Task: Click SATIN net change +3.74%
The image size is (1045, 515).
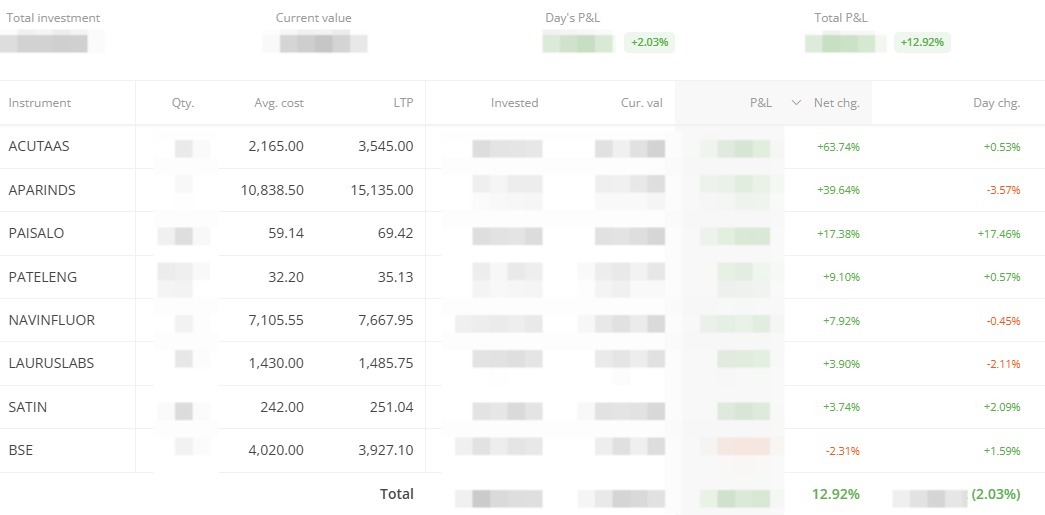Action: point(841,407)
